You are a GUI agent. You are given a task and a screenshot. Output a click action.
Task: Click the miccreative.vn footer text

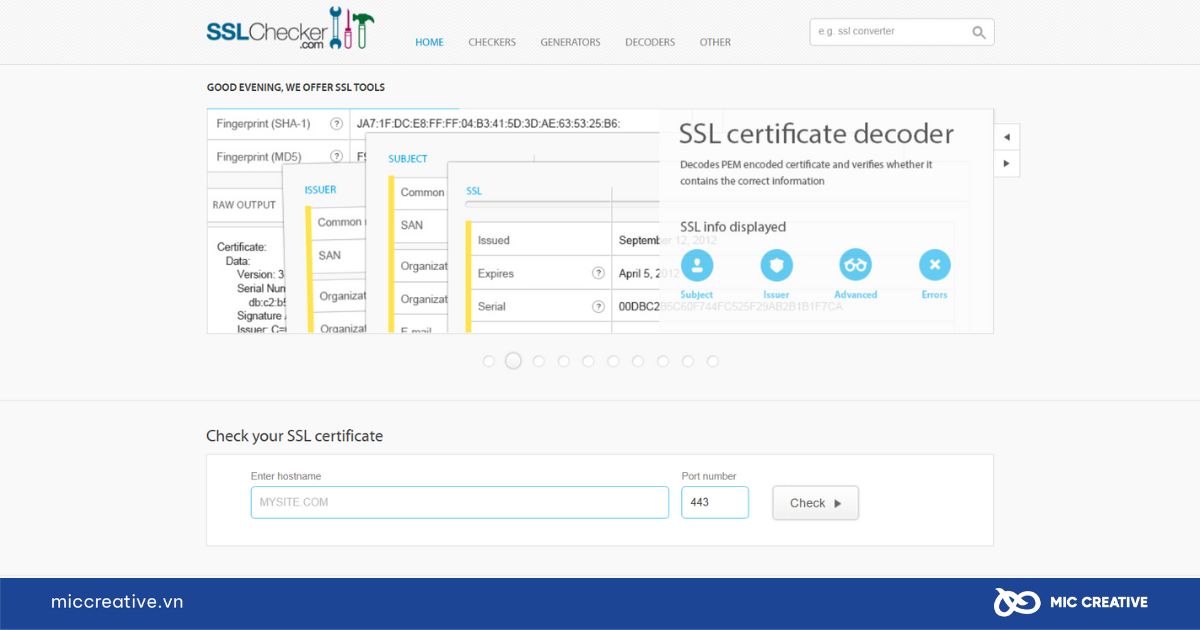tap(117, 602)
